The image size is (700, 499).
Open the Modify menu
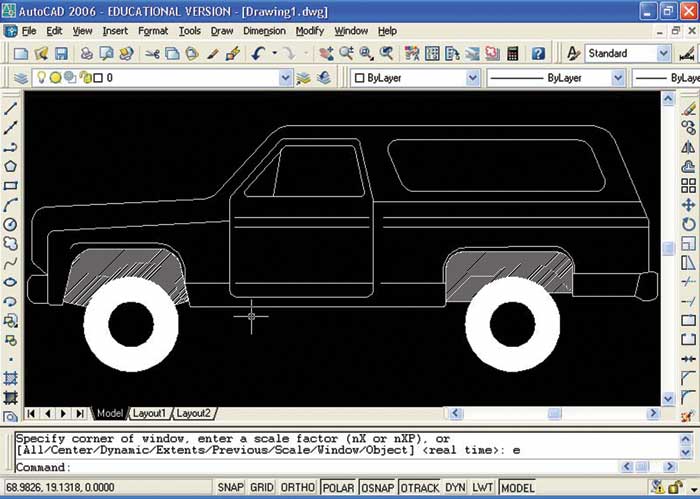(309, 31)
